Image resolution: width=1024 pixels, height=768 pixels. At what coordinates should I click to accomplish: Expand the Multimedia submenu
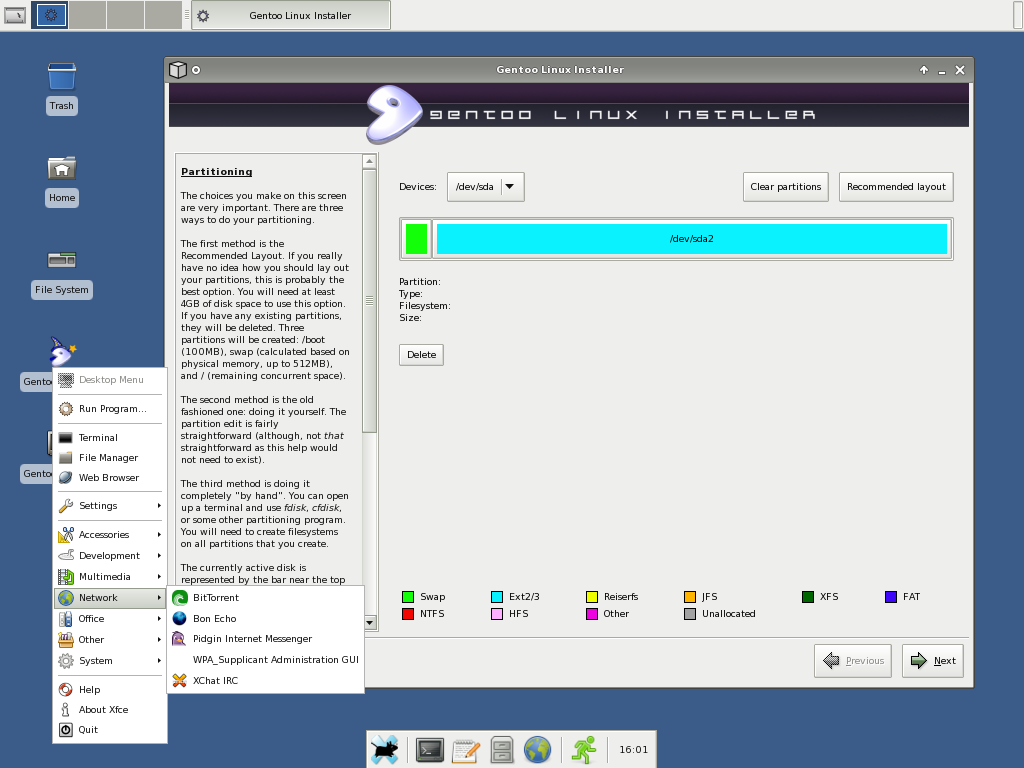109,577
